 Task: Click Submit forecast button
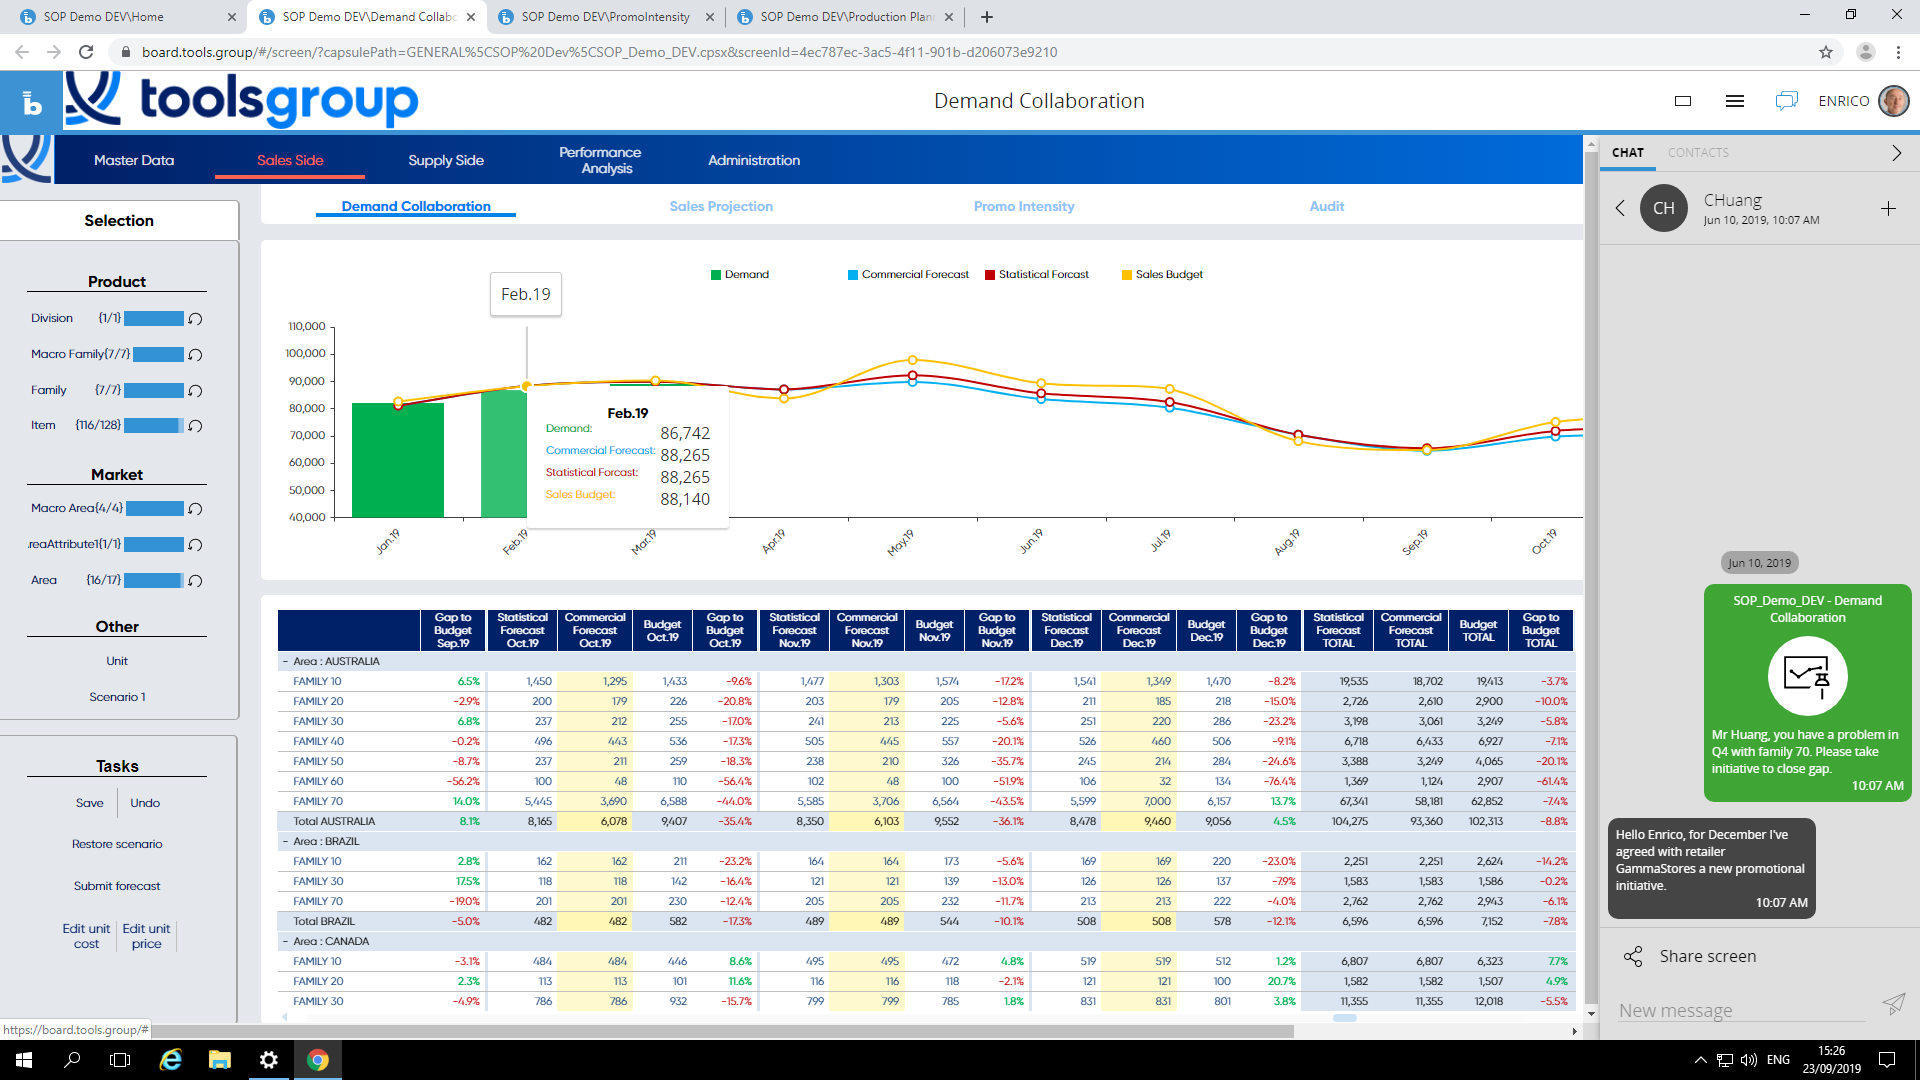coord(116,885)
